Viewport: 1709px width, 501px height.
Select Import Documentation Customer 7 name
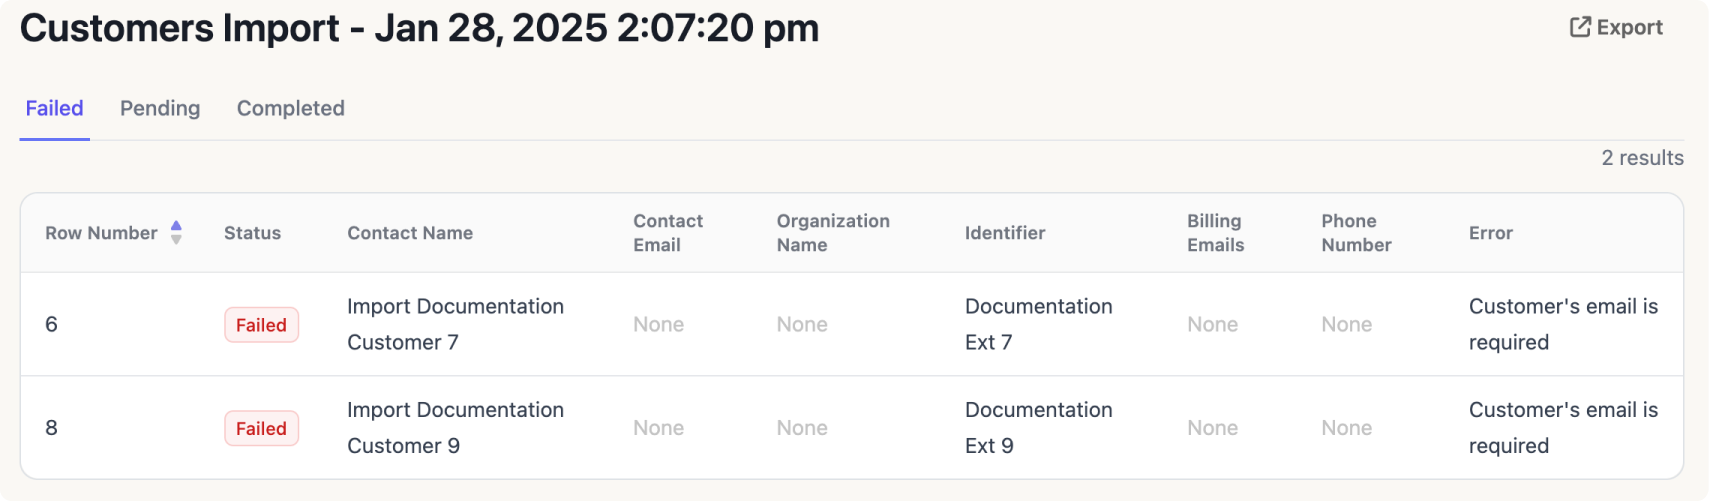(x=455, y=324)
